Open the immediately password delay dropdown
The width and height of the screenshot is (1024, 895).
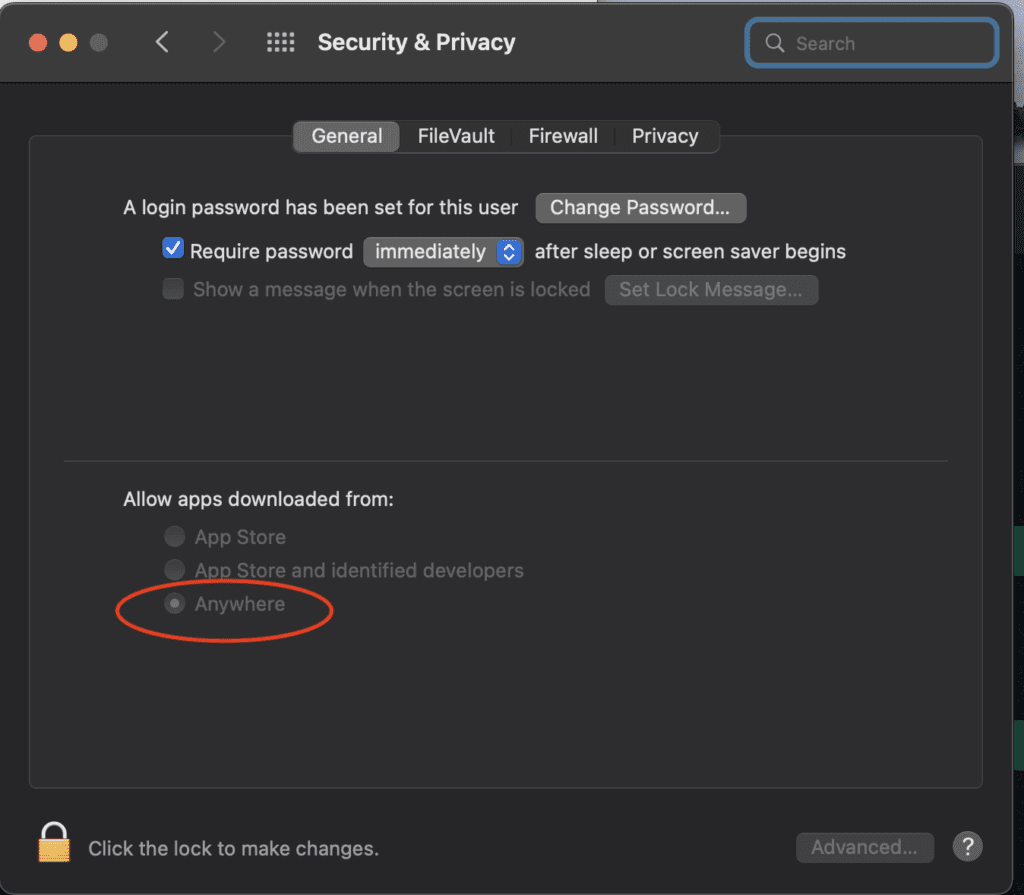pyautogui.click(x=443, y=252)
